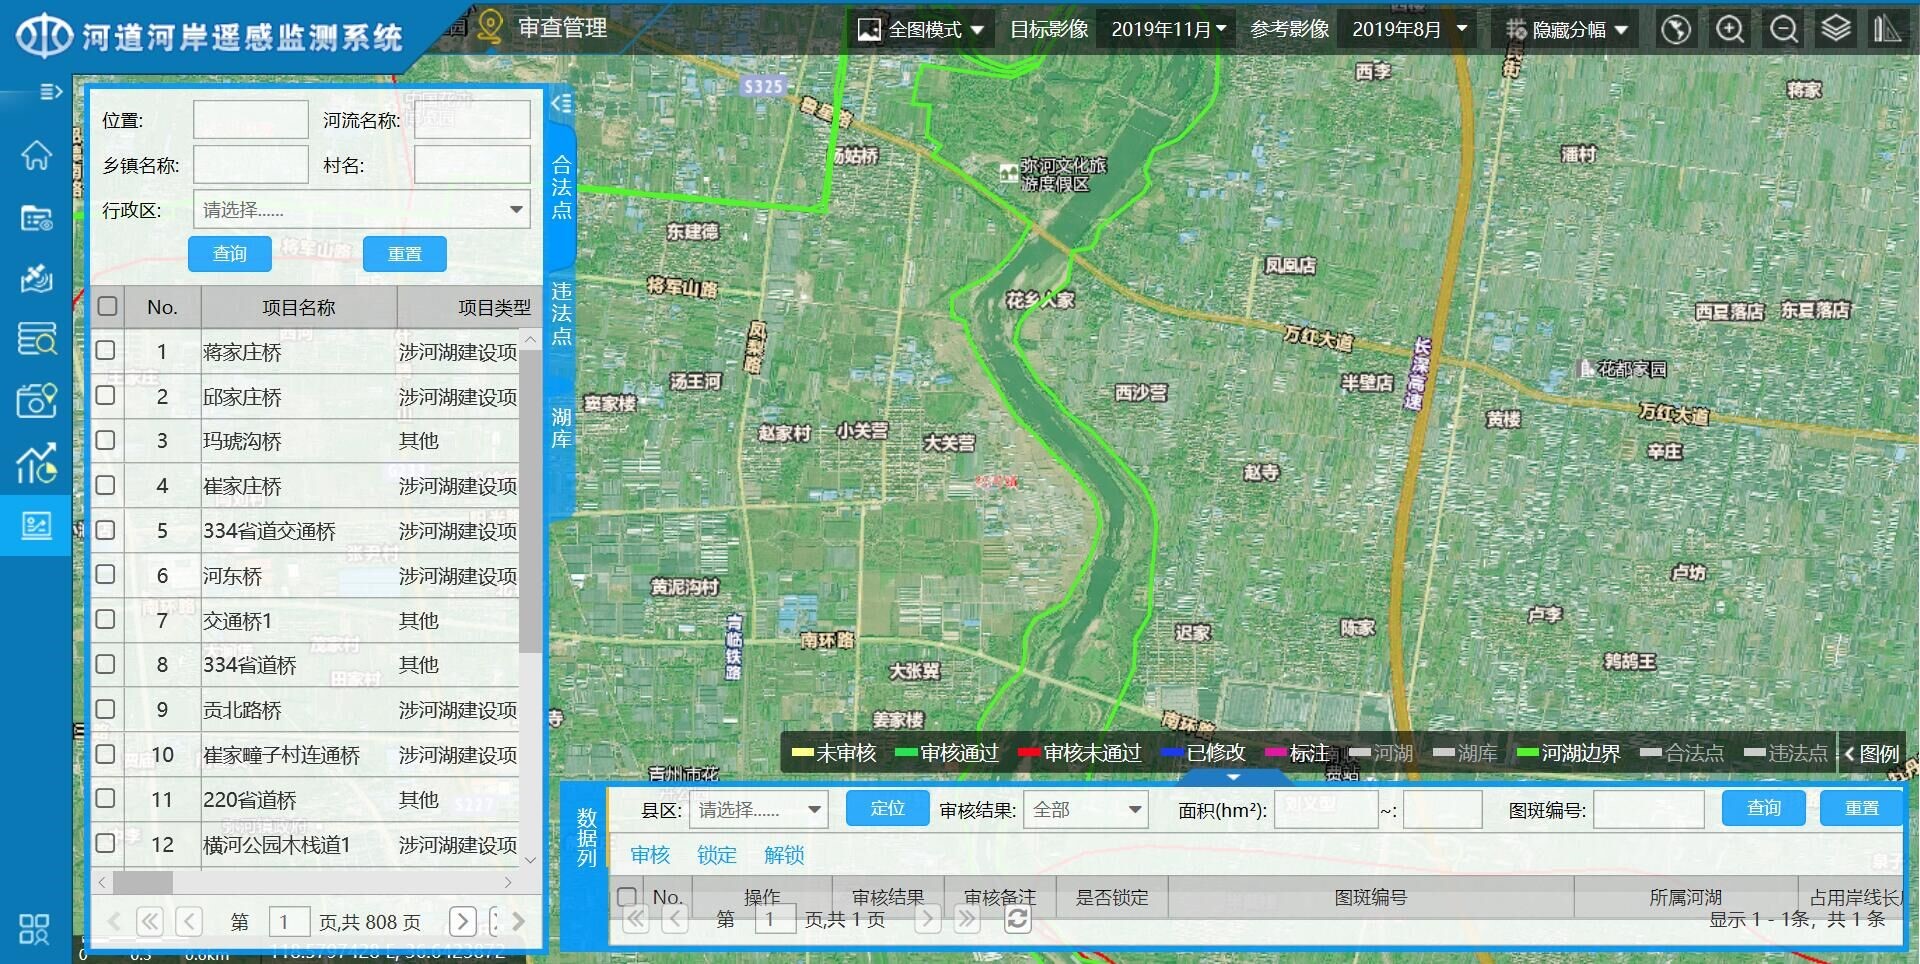Open the satellite remote sensing sidebar icon

(36, 278)
